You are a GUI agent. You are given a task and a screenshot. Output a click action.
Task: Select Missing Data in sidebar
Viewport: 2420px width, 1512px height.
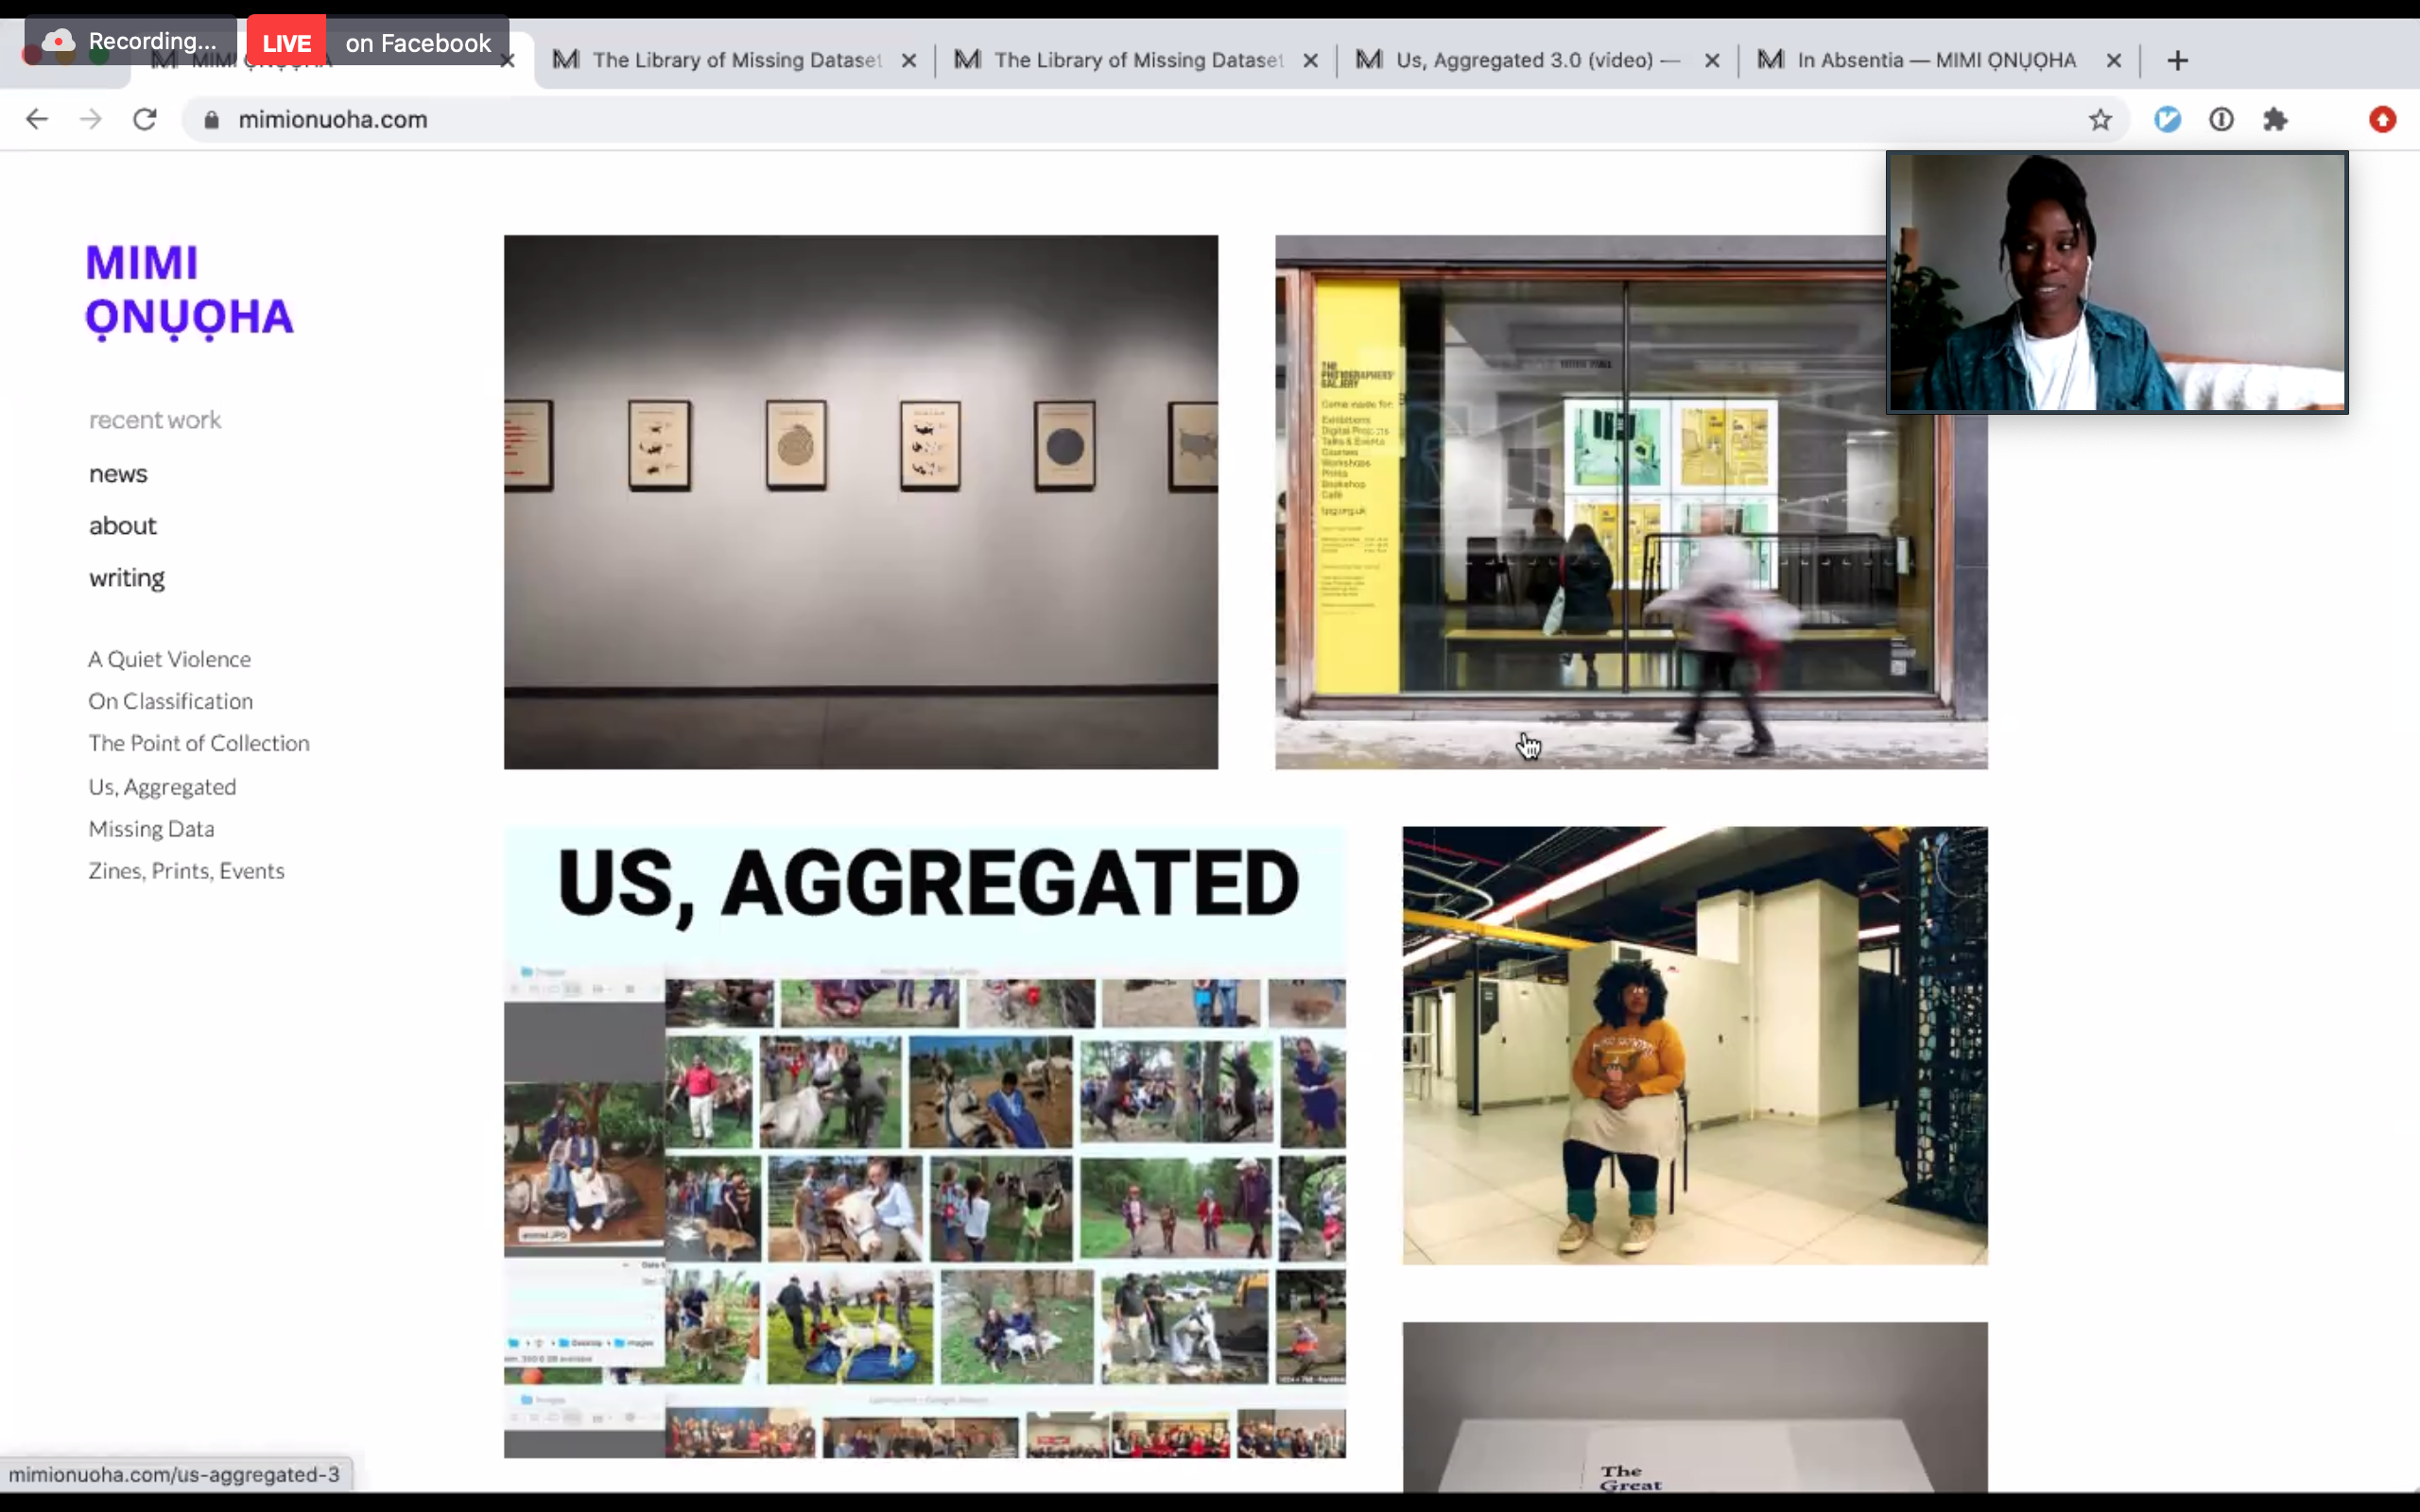click(151, 829)
